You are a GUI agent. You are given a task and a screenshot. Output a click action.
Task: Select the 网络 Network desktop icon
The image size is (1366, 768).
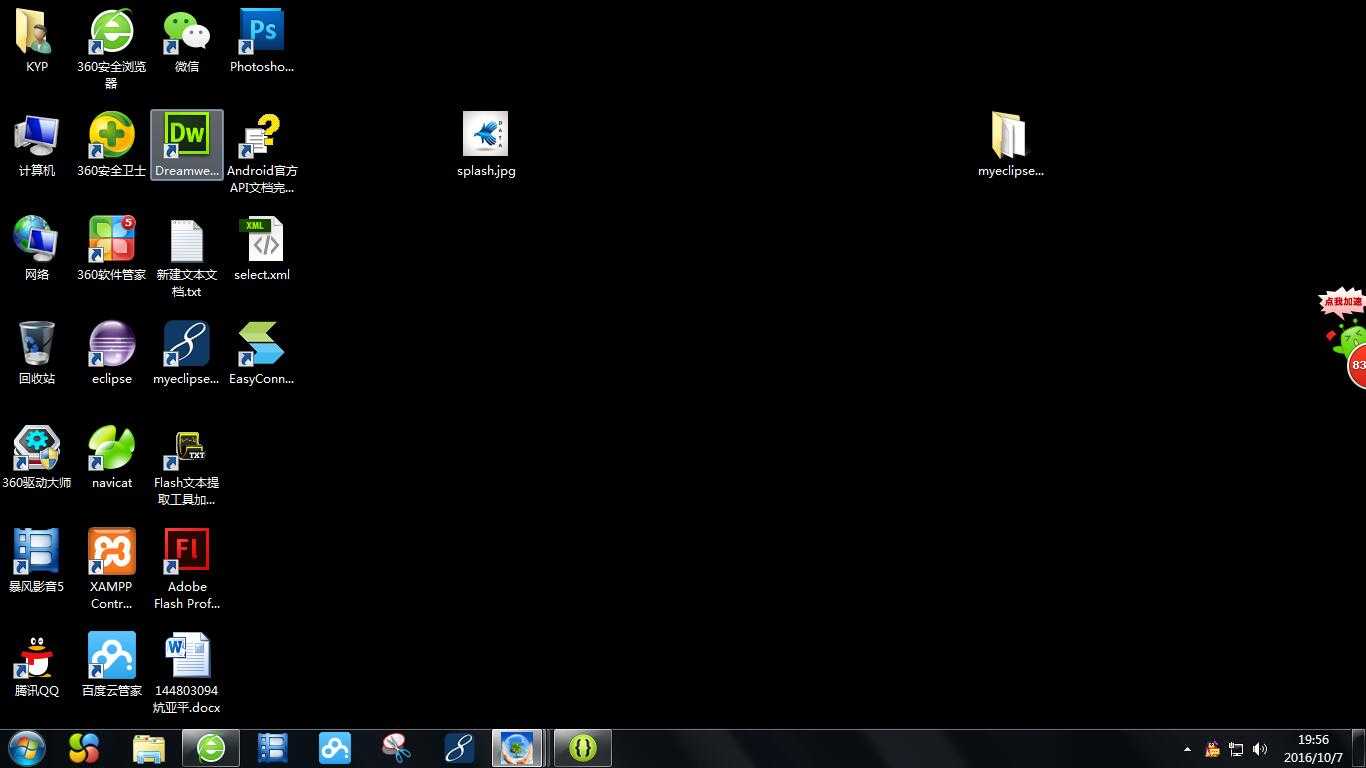pos(37,248)
